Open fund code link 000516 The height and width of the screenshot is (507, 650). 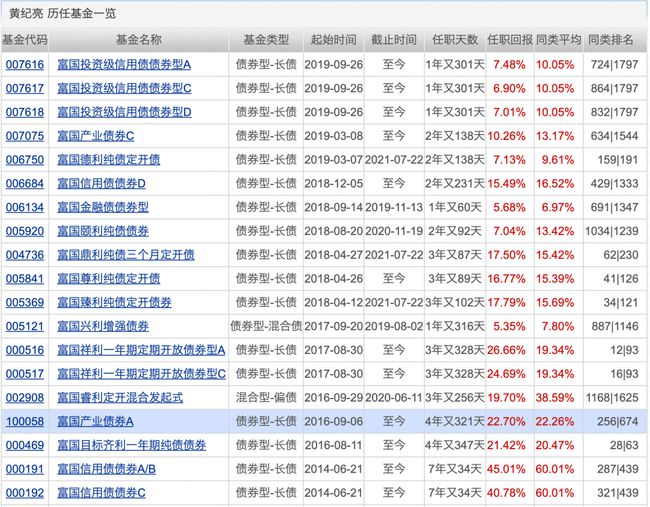(25, 350)
